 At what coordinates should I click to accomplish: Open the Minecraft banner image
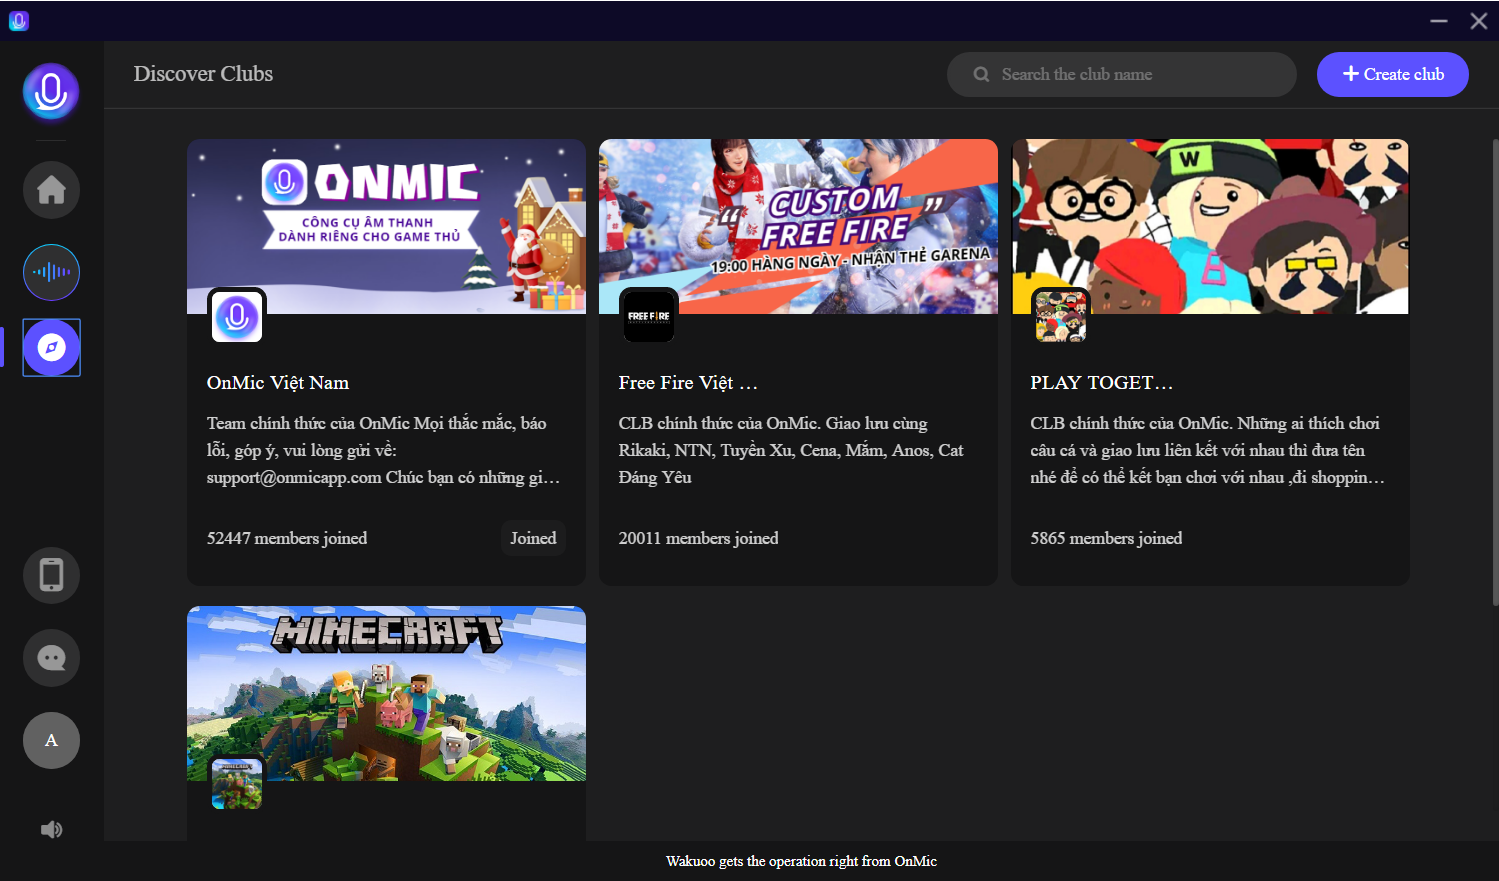pos(386,693)
